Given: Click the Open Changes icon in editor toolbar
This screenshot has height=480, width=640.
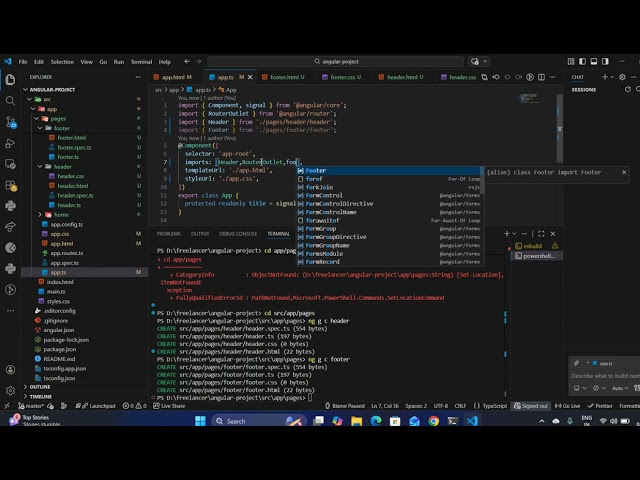Looking at the screenshot, I should 484,77.
